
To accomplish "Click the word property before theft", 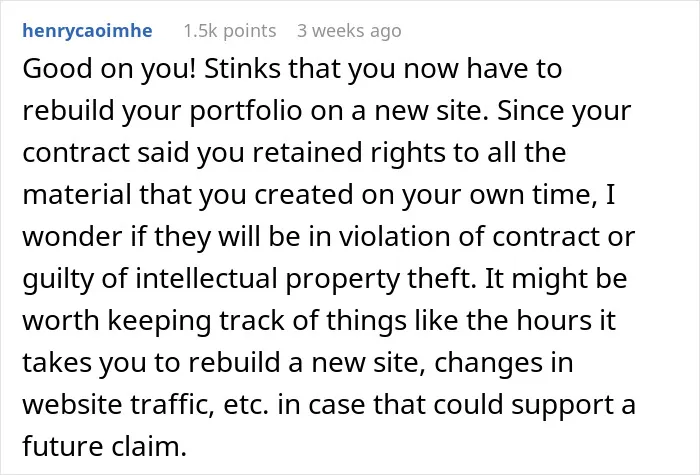I will point(342,279).
